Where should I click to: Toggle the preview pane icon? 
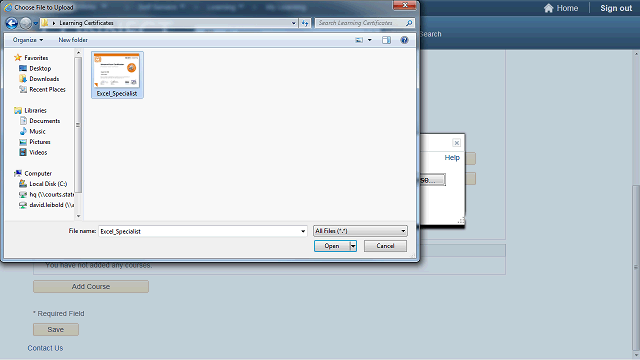386,40
